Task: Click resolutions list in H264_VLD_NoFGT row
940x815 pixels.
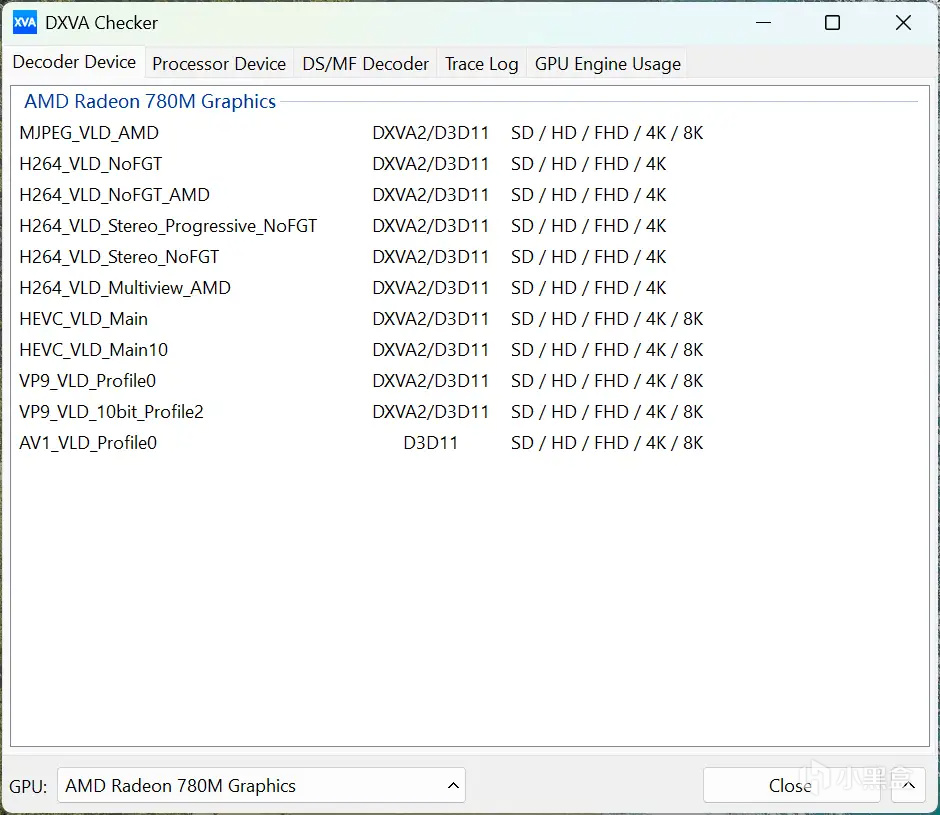Action: 588,164
